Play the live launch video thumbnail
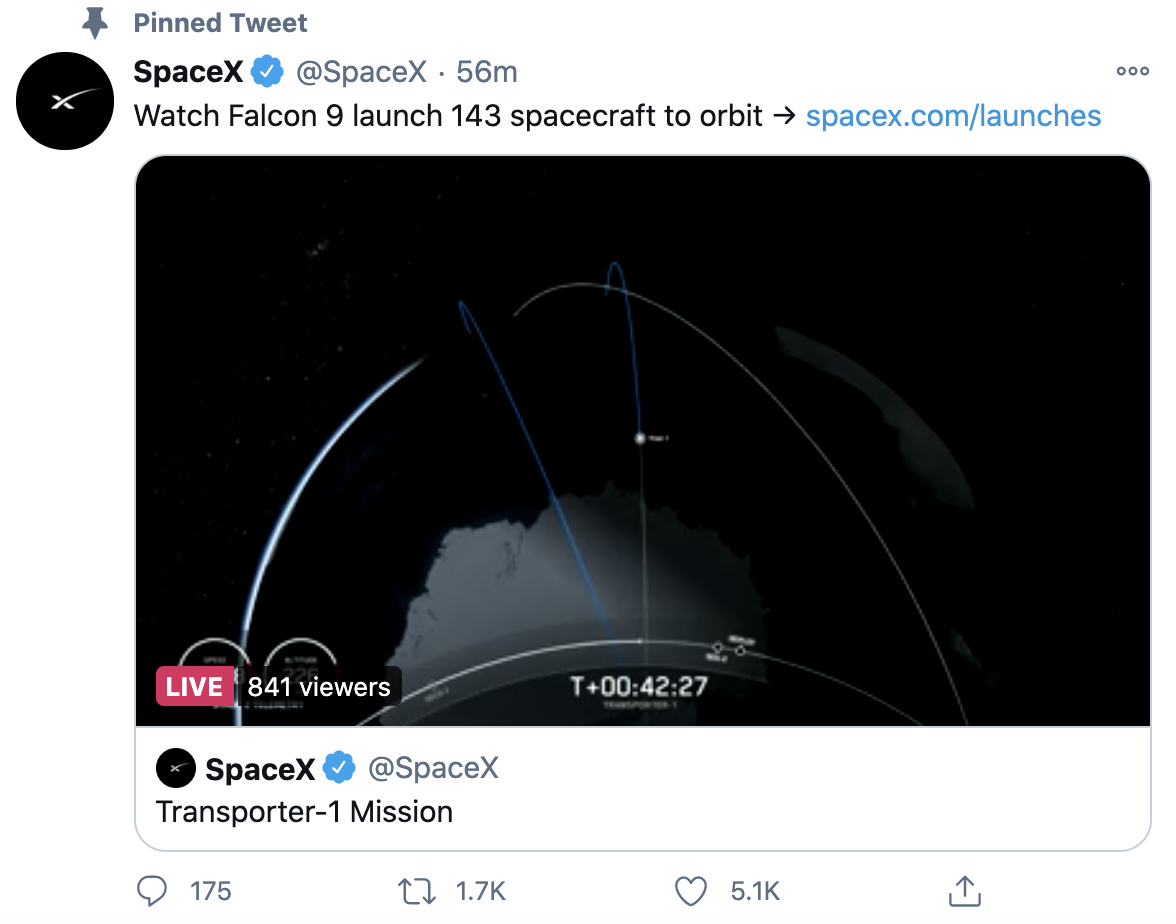This screenshot has height=924, width=1176. pyautogui.click(x=643, y=440)
